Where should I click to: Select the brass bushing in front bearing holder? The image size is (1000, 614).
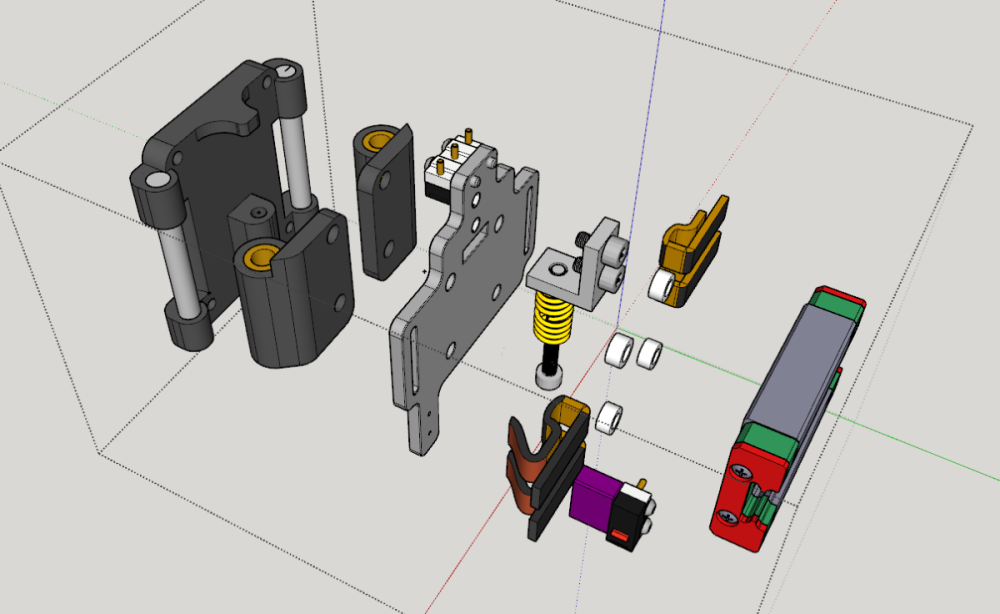(260, 256)
